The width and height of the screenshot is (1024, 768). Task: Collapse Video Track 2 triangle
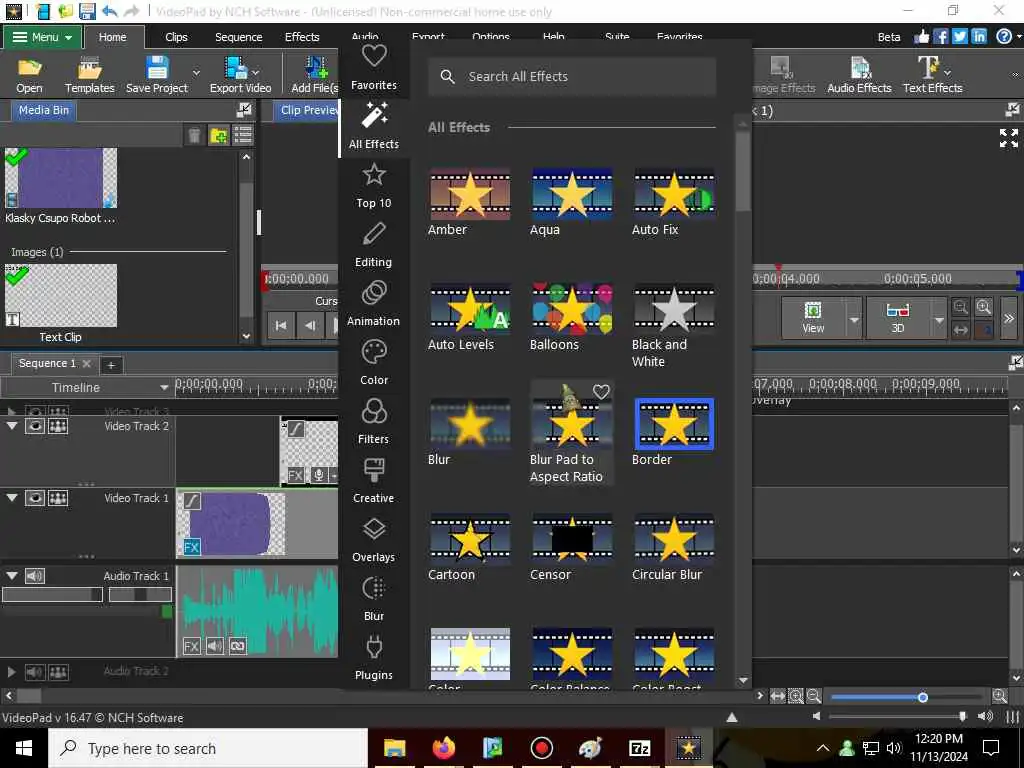pyautogui.click(x=12, y=426)
